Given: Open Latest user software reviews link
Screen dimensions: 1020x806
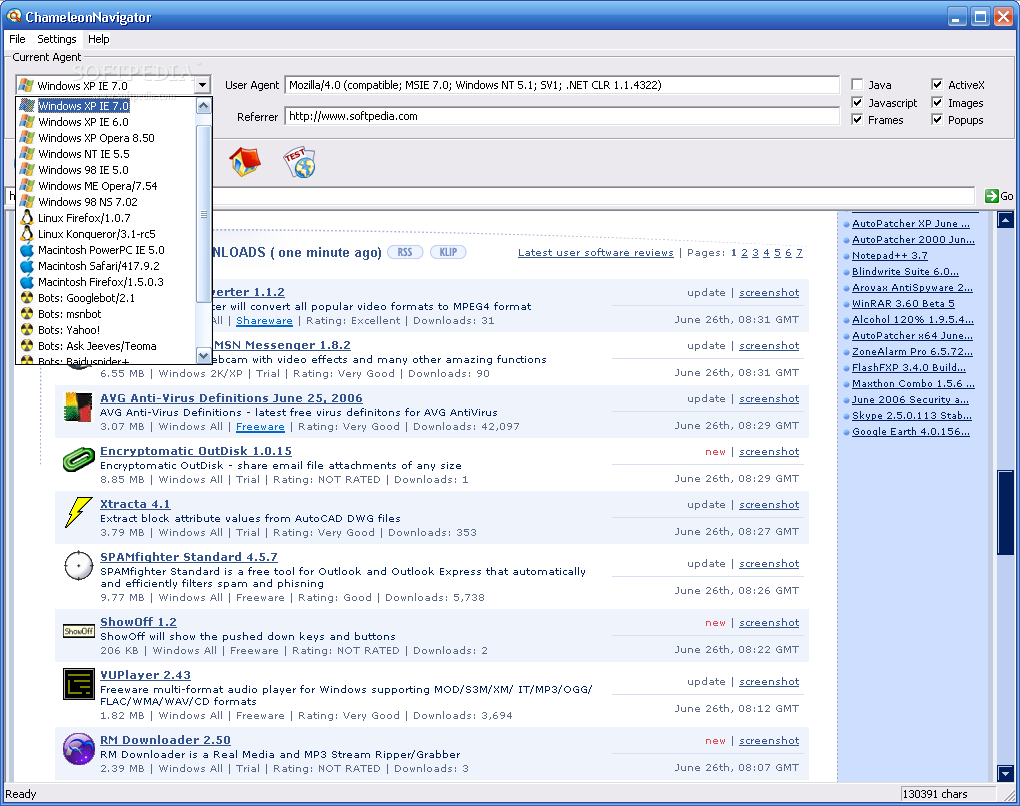Looking at the screenshot, I should pos(595,252).
